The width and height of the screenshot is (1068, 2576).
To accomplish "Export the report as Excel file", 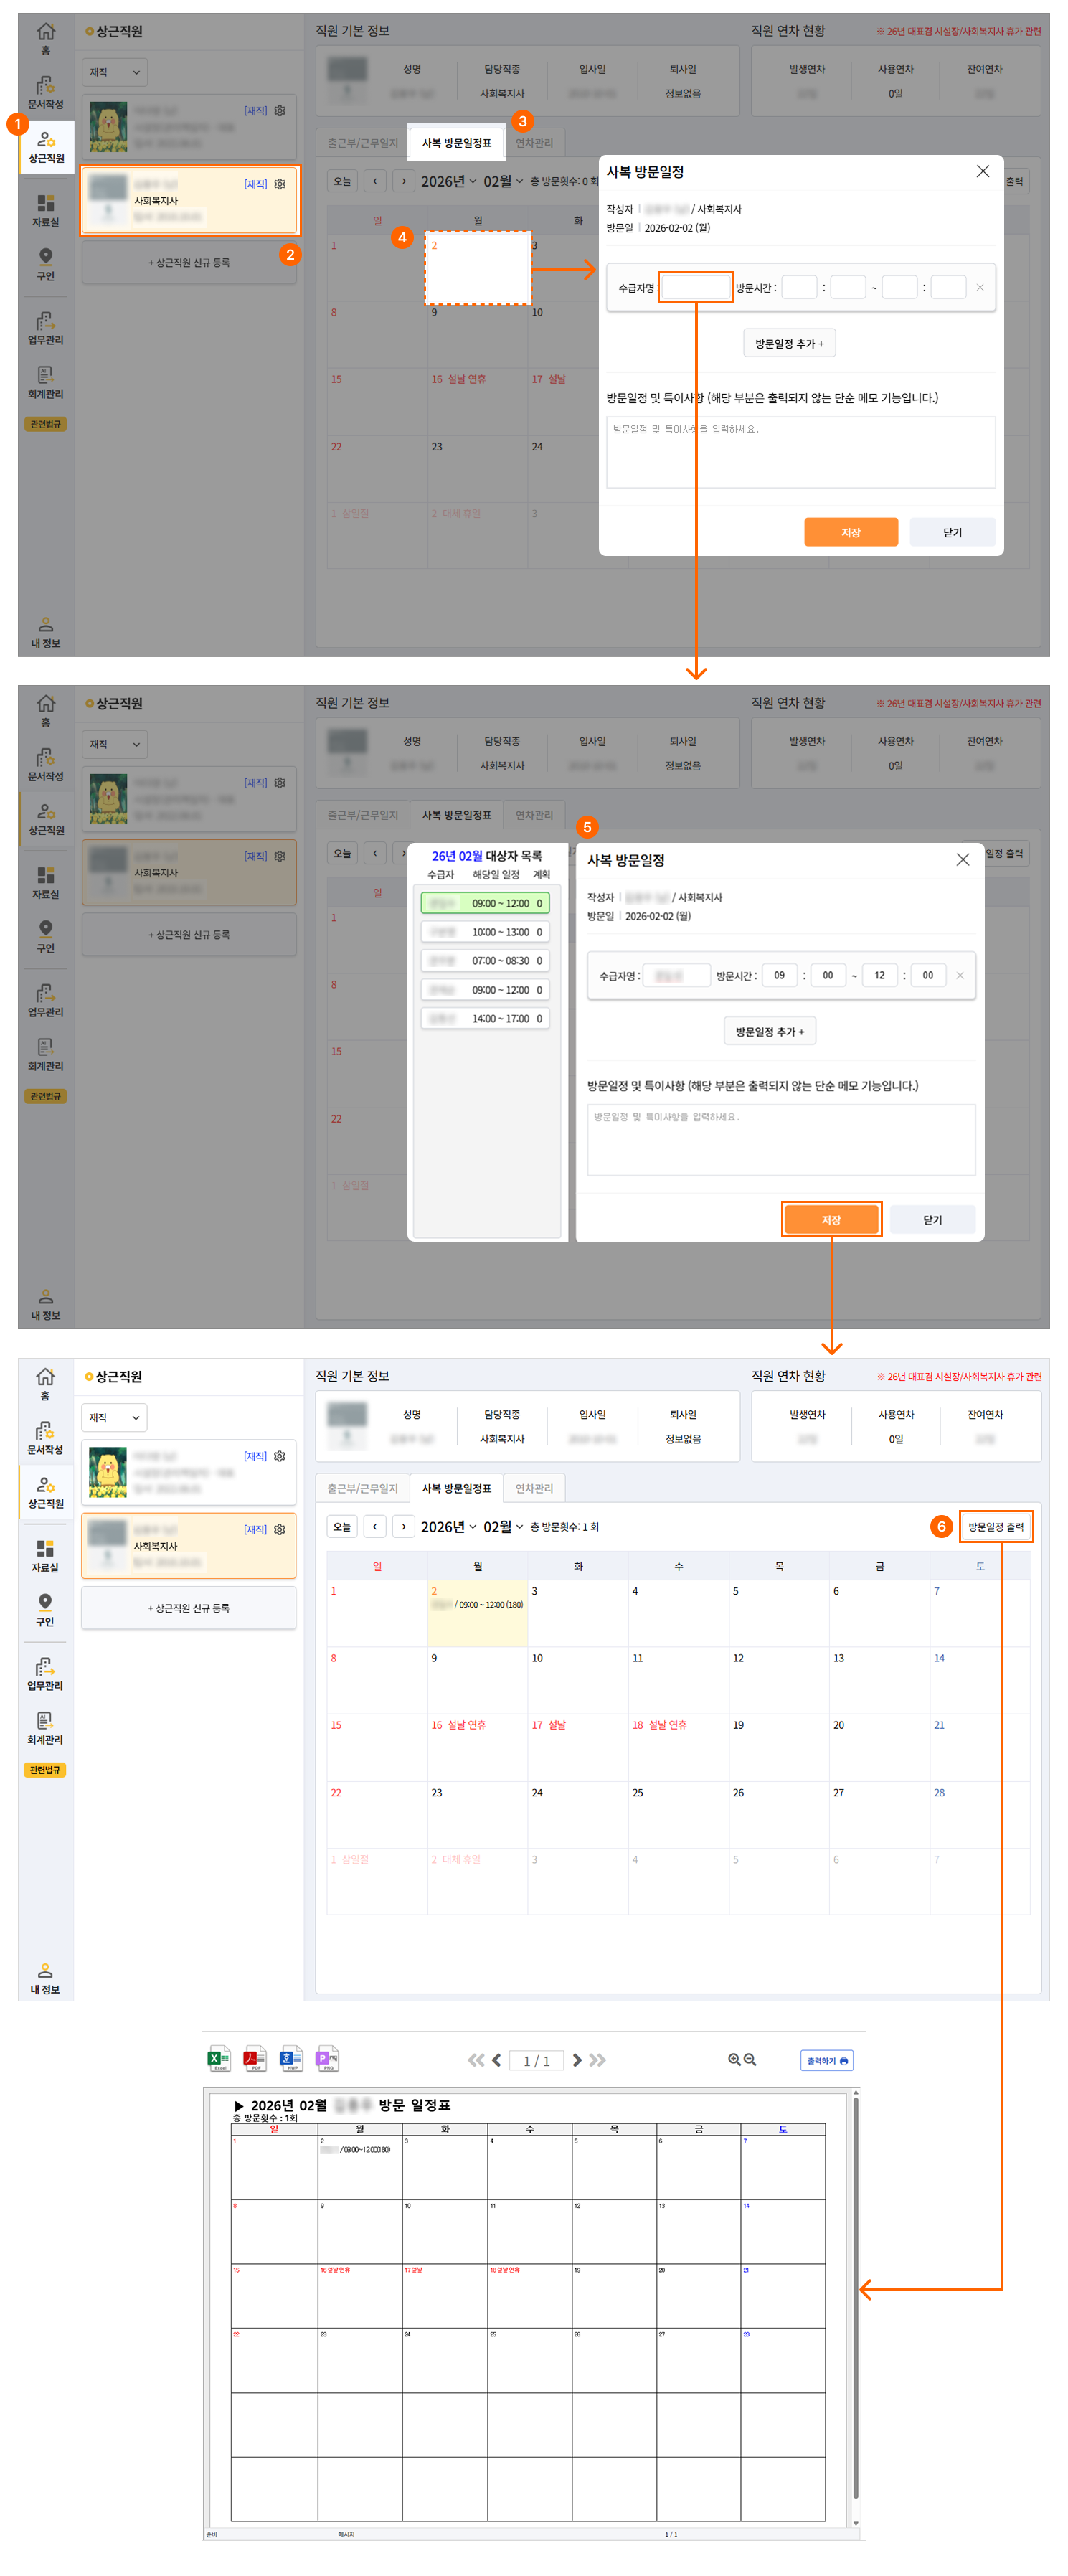I will click(x=219, y=2059).
